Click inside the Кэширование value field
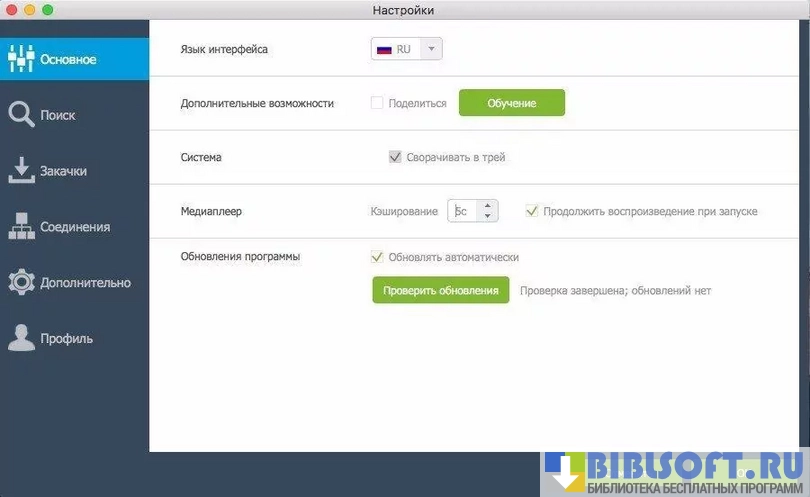The width and height of the screenshot is (810, 497). 463,211
